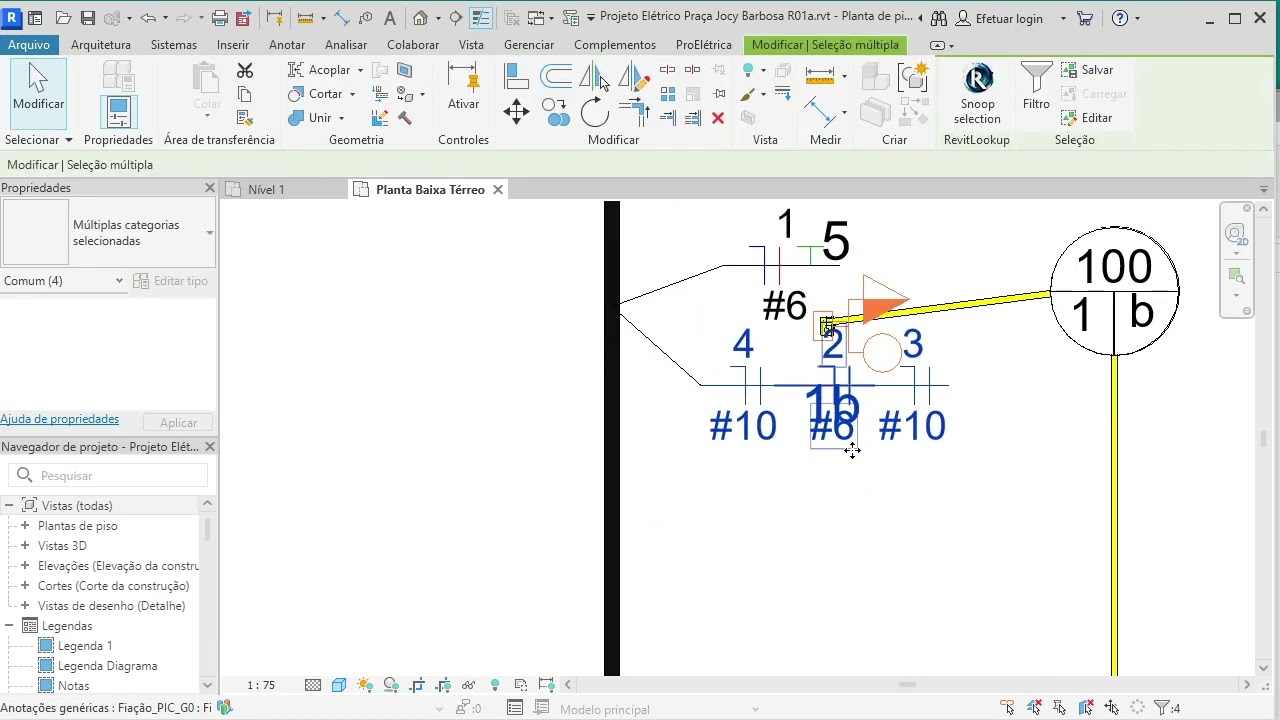
Task: Select the Rotate tool icon
Action: point(594,112)
